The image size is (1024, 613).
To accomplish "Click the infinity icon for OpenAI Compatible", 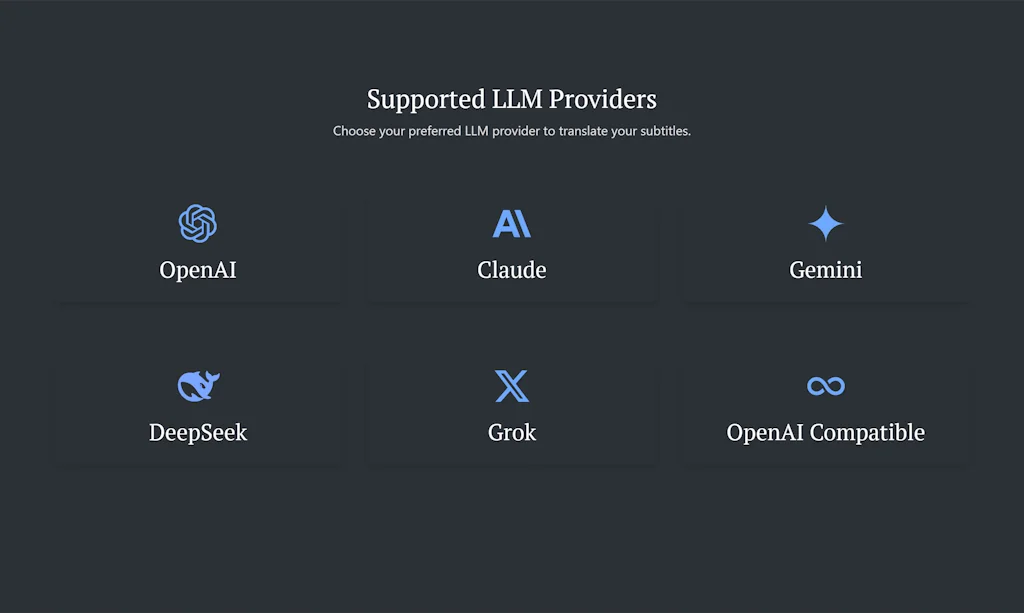I will click(x=826, y=386).
